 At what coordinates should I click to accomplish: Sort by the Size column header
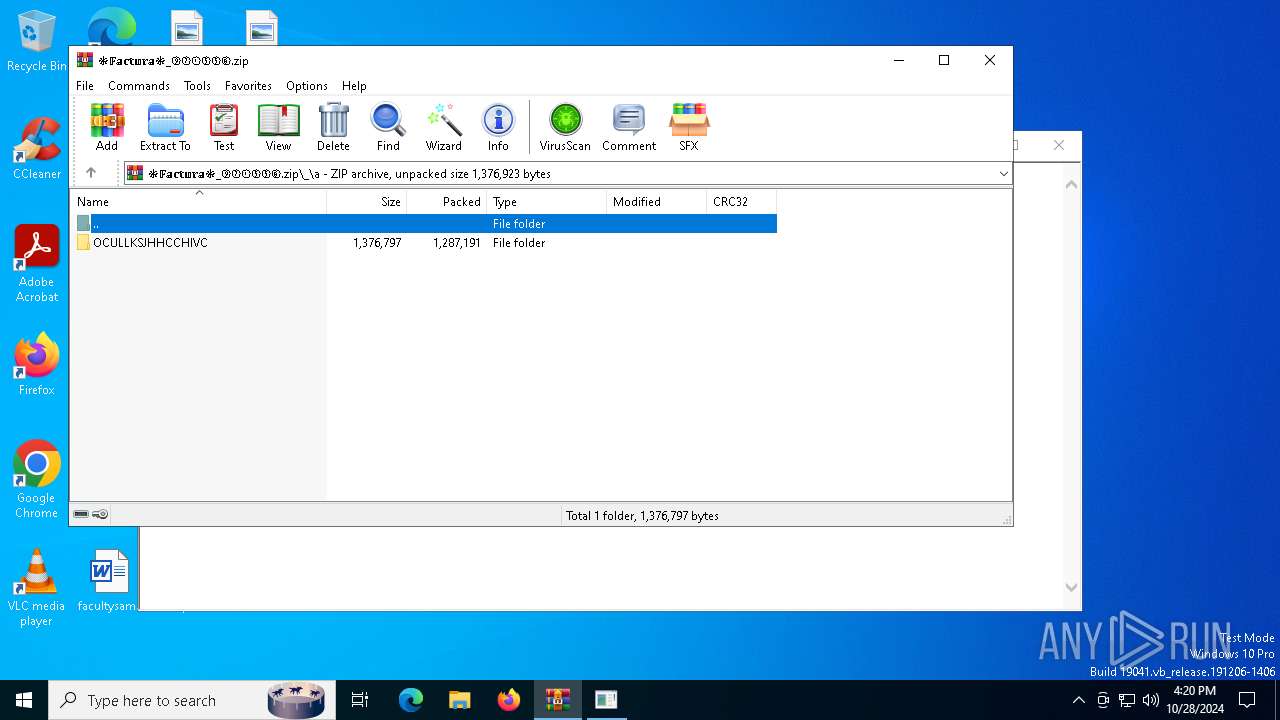click(367, 202)
